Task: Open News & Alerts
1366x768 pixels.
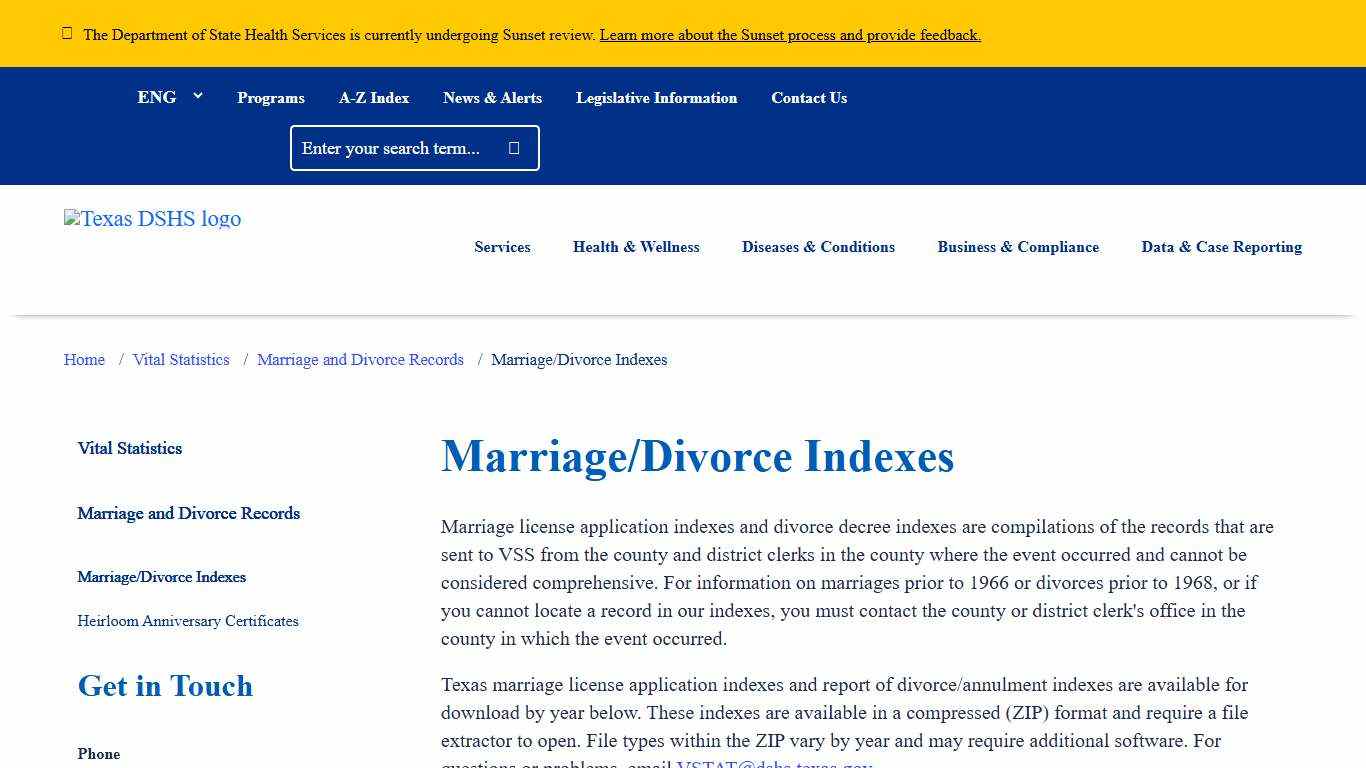Action: [x=492, y=97]
